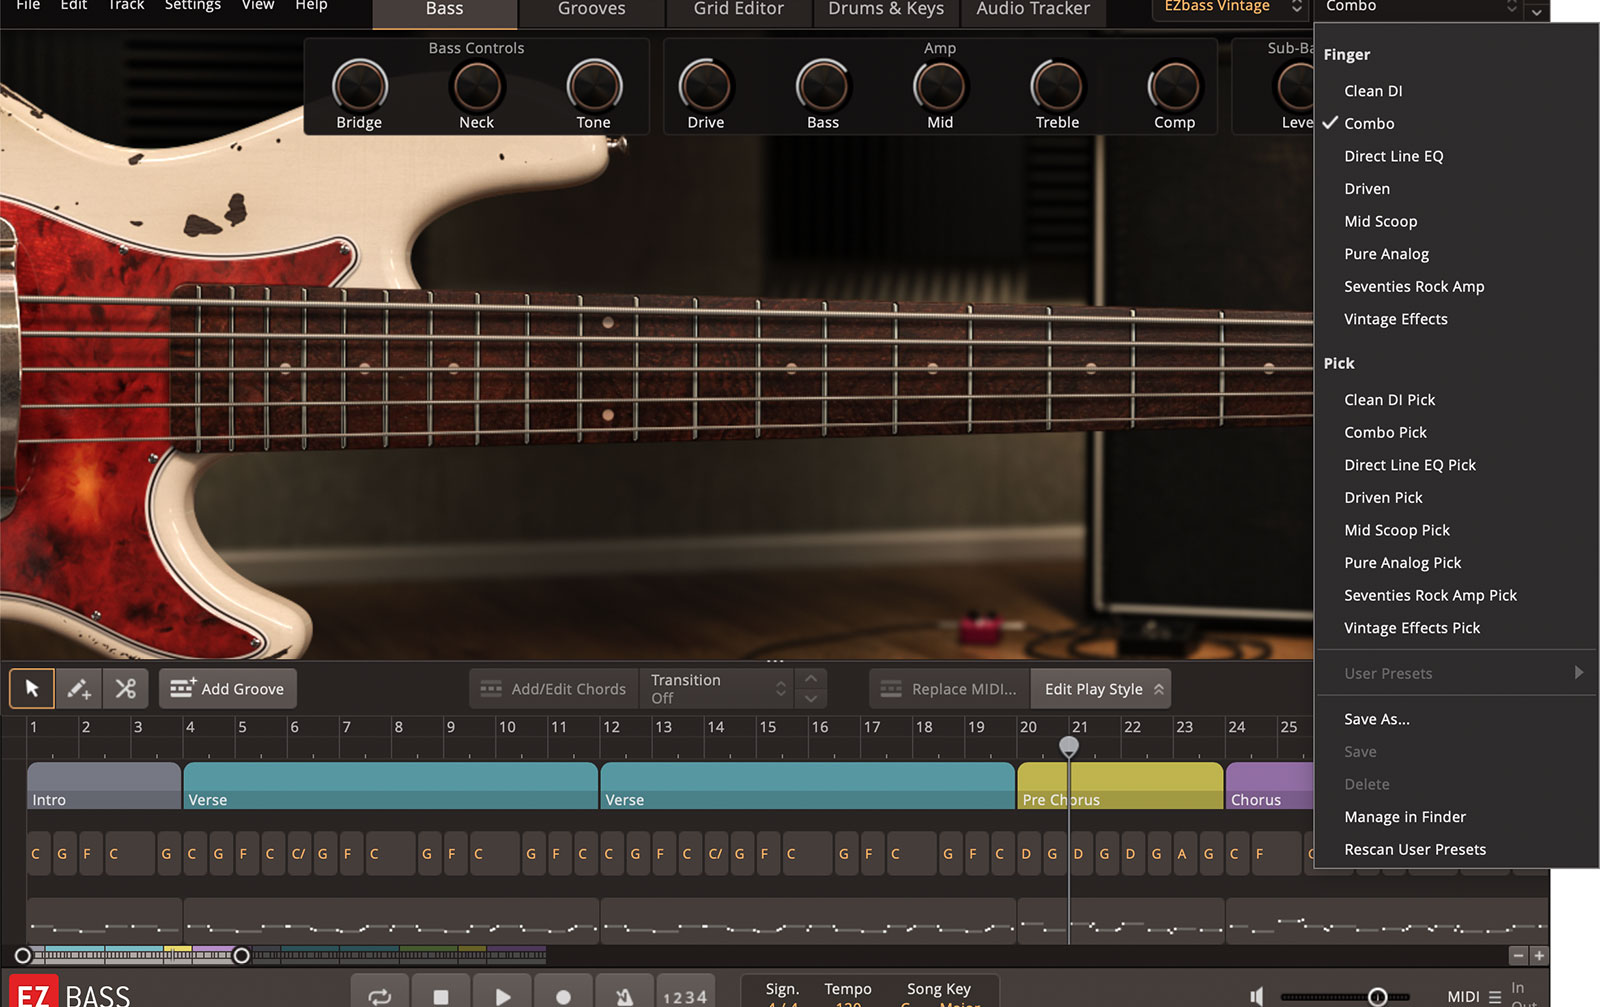This screenshot has height=1007, width=1600.
Task: Select the arrow pointer tool
Action: [32, 688]
